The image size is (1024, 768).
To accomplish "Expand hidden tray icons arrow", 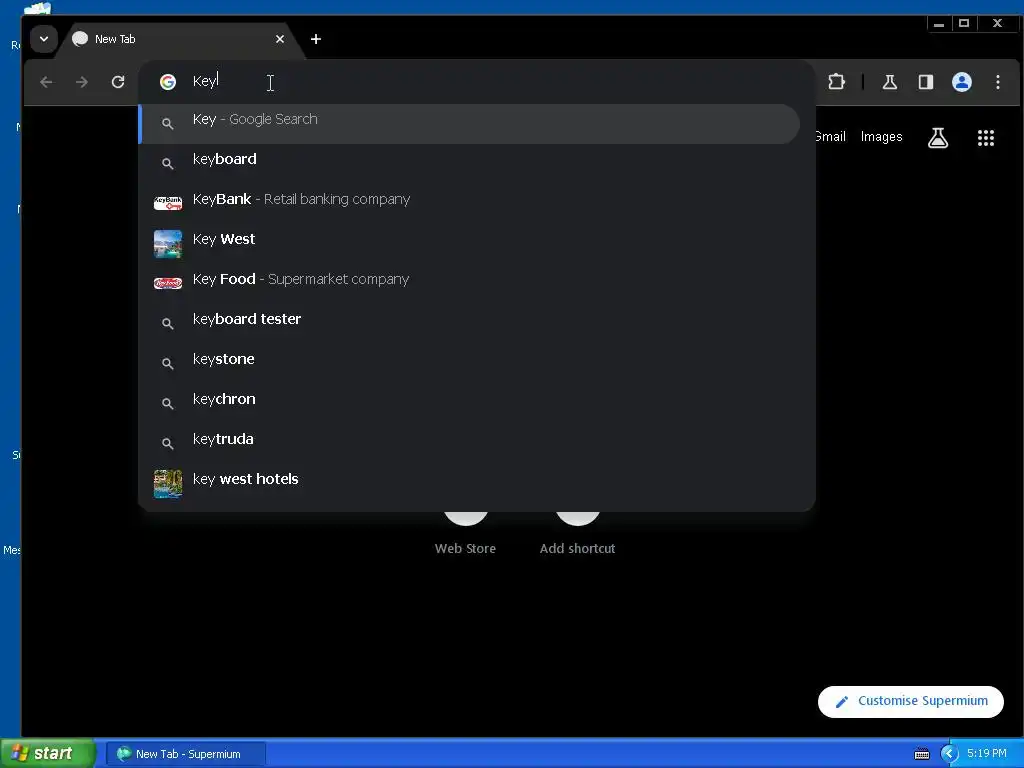I will 949,754.
